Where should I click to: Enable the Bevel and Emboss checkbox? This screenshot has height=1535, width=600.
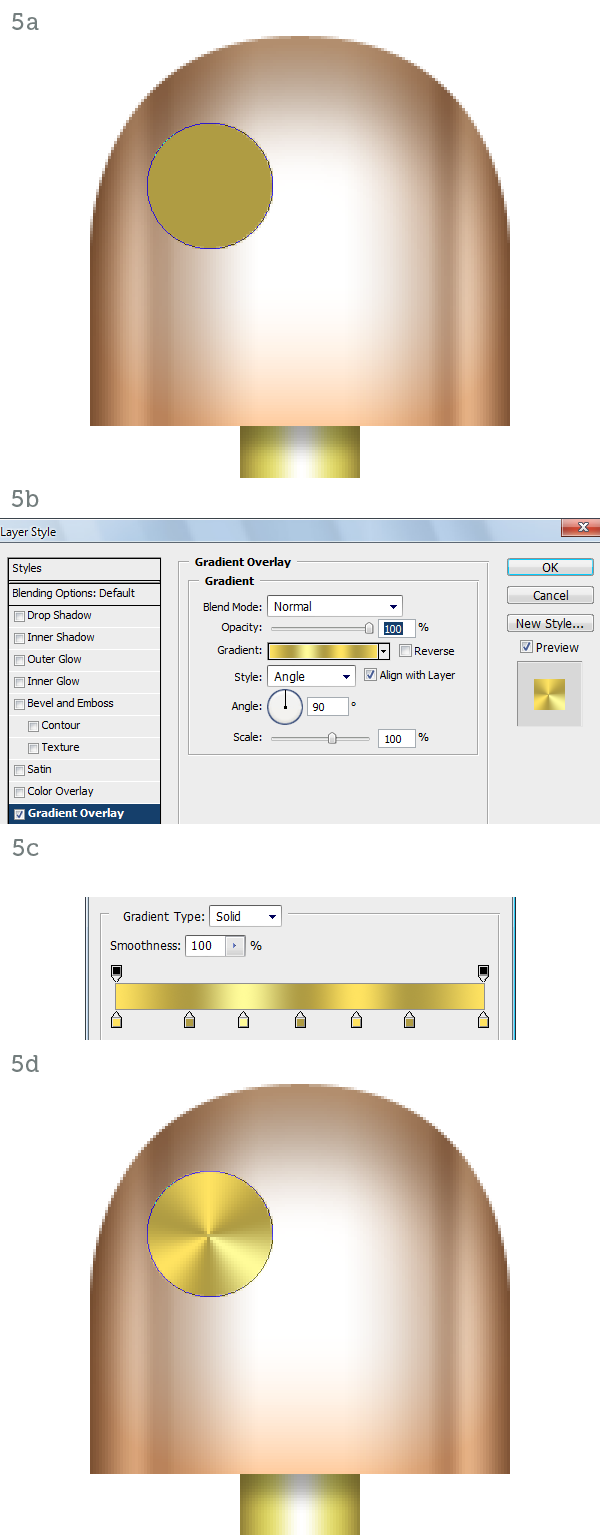click(19, 704)
